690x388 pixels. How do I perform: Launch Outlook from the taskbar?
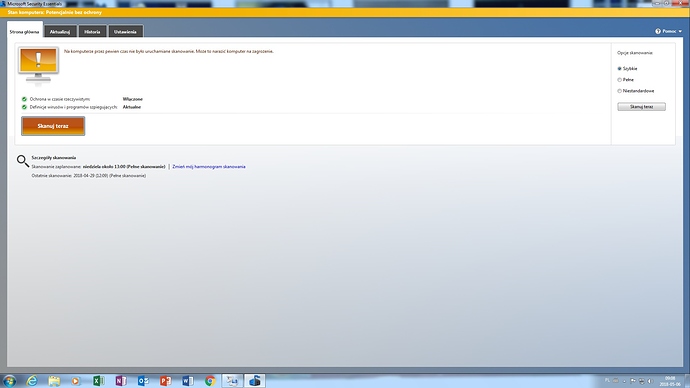tap(143, 381)
